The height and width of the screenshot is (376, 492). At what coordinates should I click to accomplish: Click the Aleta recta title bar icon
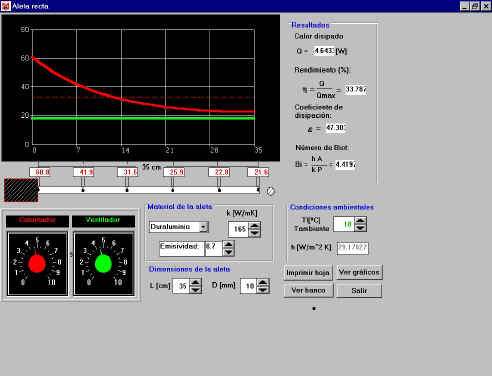[x=6, y=6]
